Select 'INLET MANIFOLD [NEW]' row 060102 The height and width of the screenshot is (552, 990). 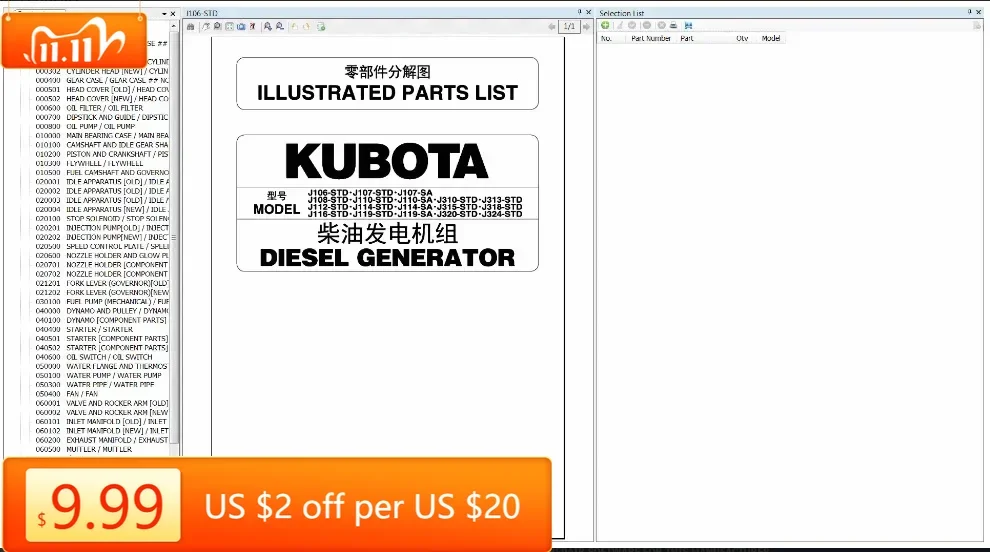click(x=102, y=431)
